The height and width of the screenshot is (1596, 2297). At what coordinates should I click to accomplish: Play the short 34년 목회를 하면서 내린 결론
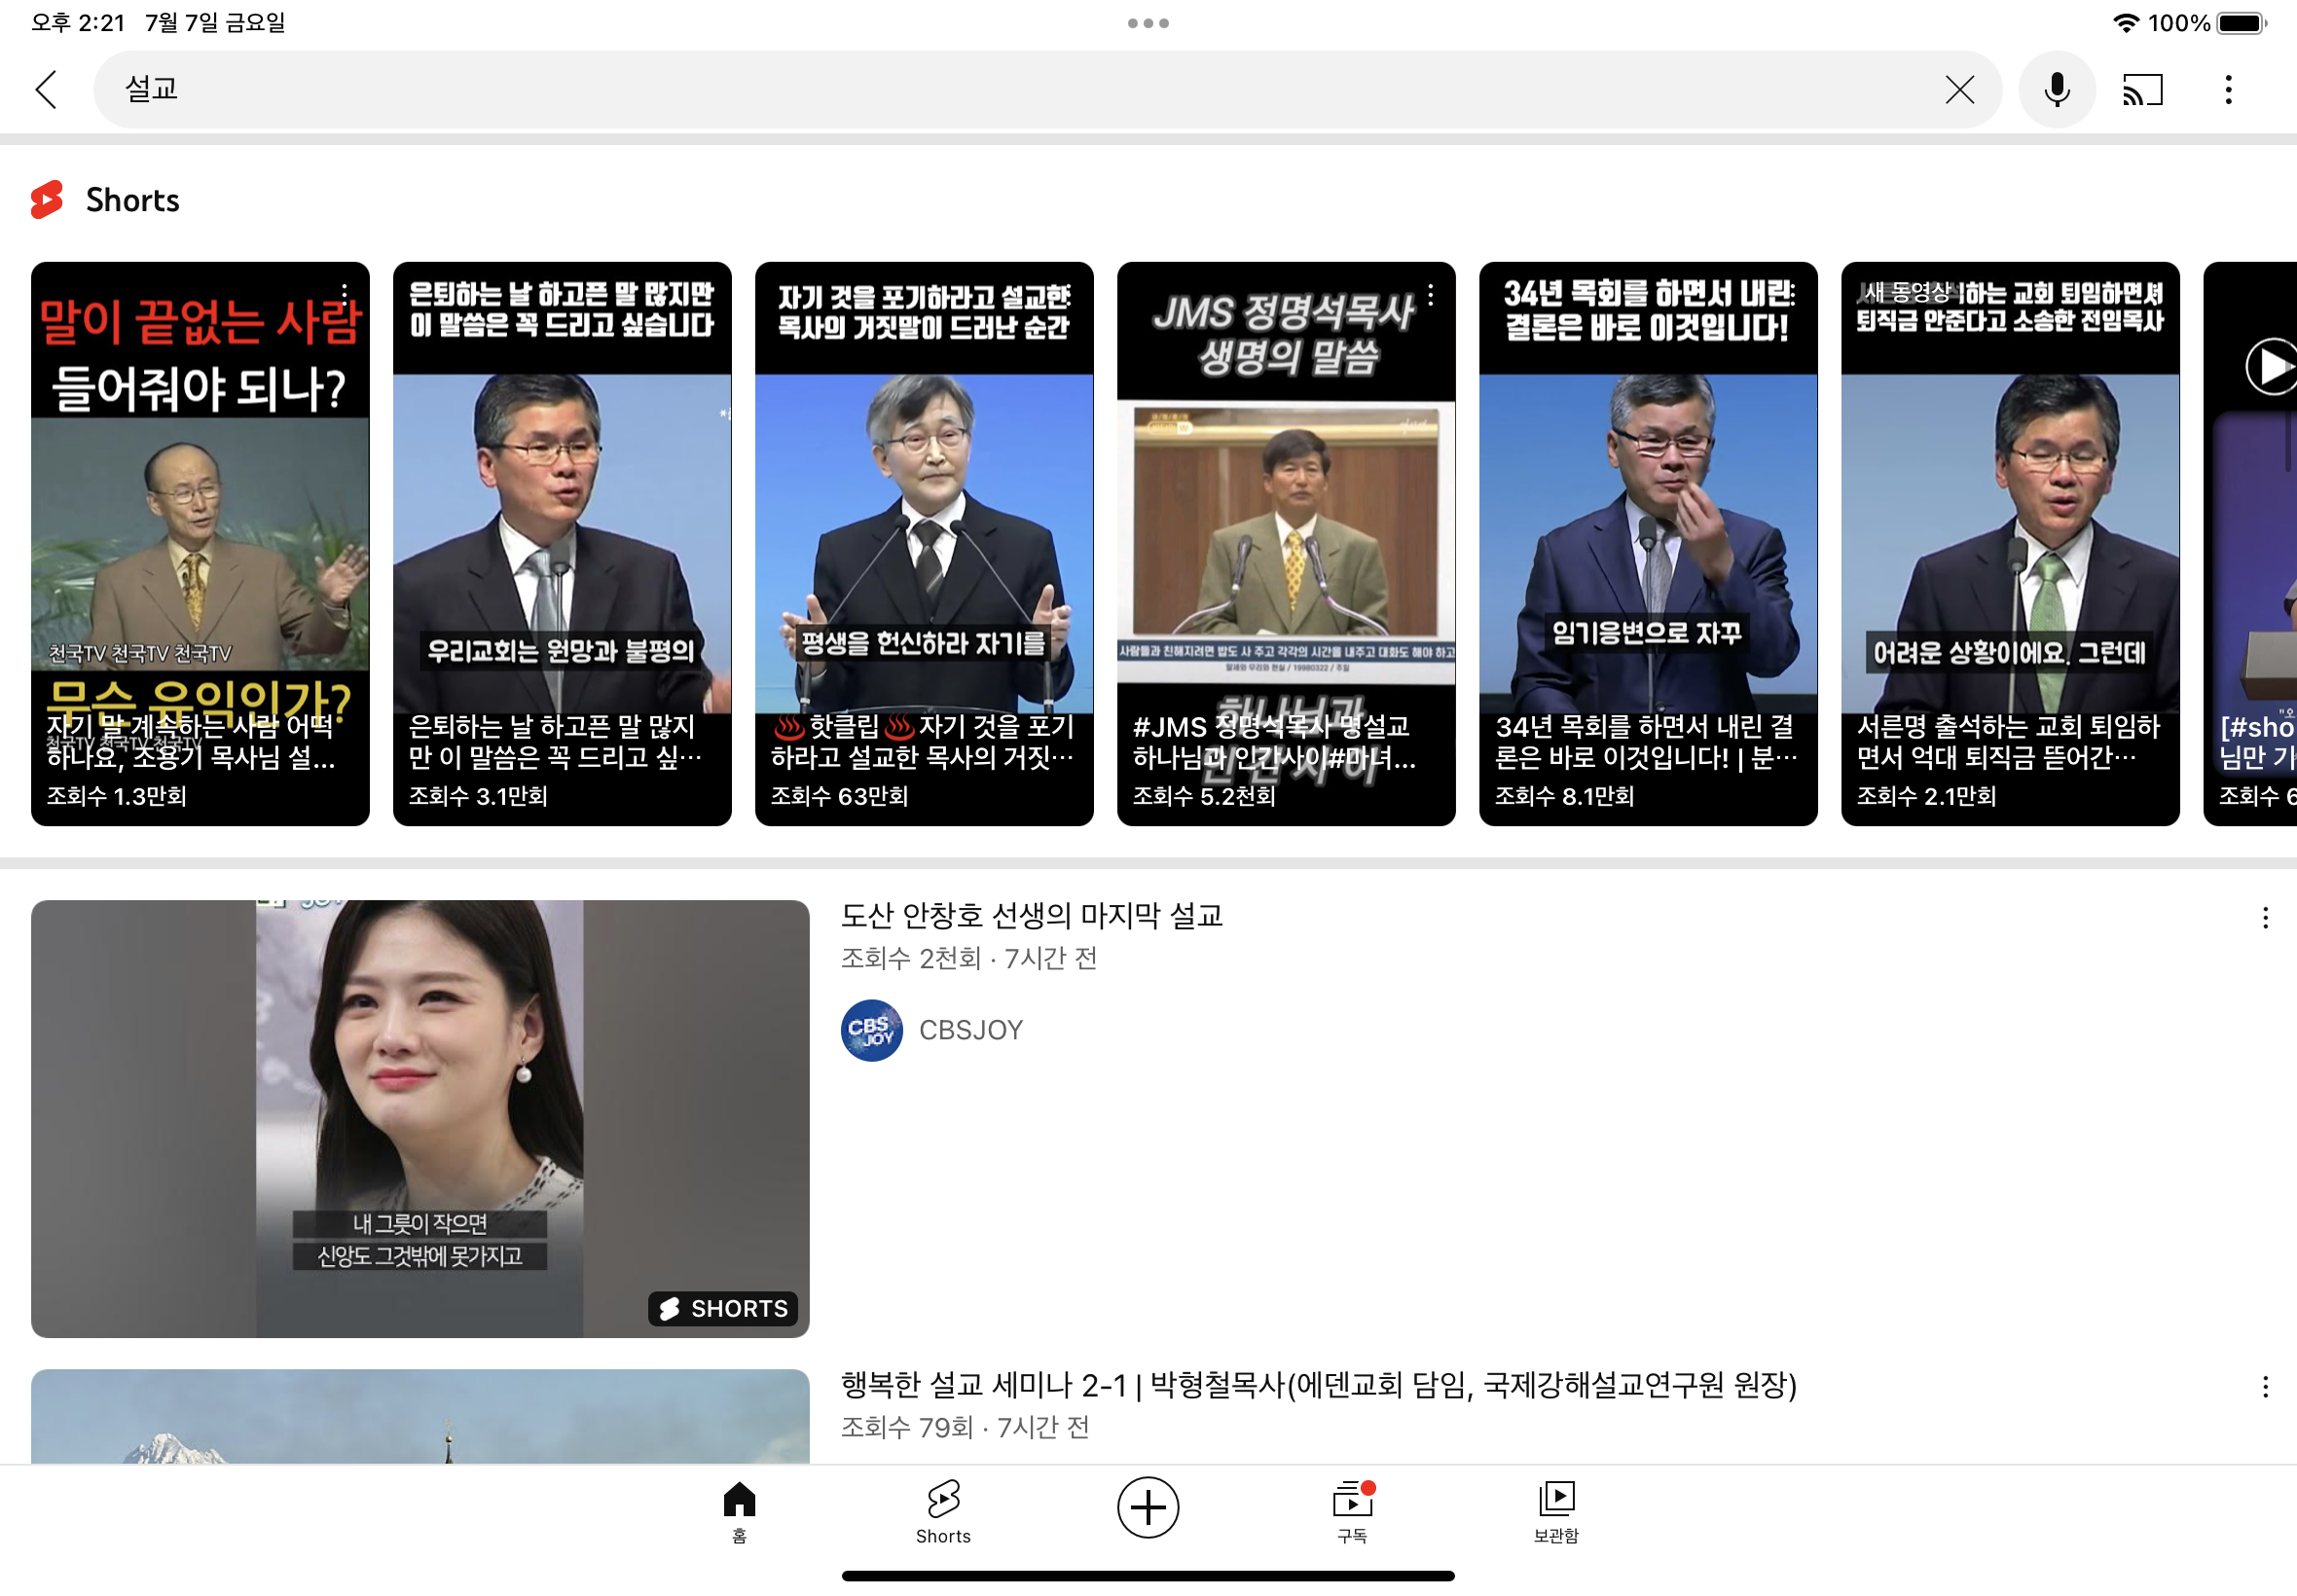pos(1648,543)
